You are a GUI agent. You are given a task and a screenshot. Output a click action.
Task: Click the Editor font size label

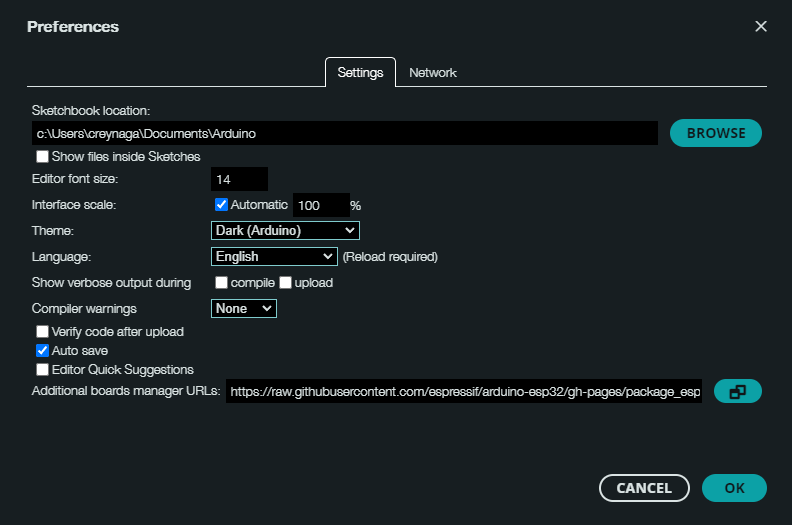[75, 179]
